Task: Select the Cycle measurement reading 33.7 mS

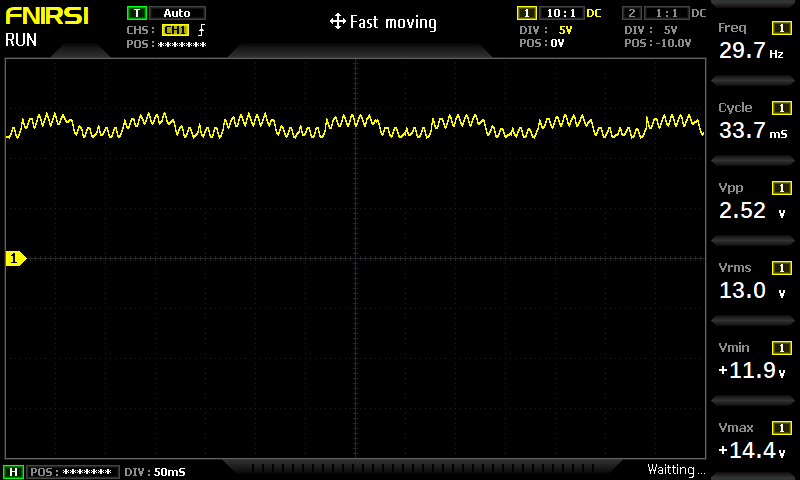Action: 753,131
